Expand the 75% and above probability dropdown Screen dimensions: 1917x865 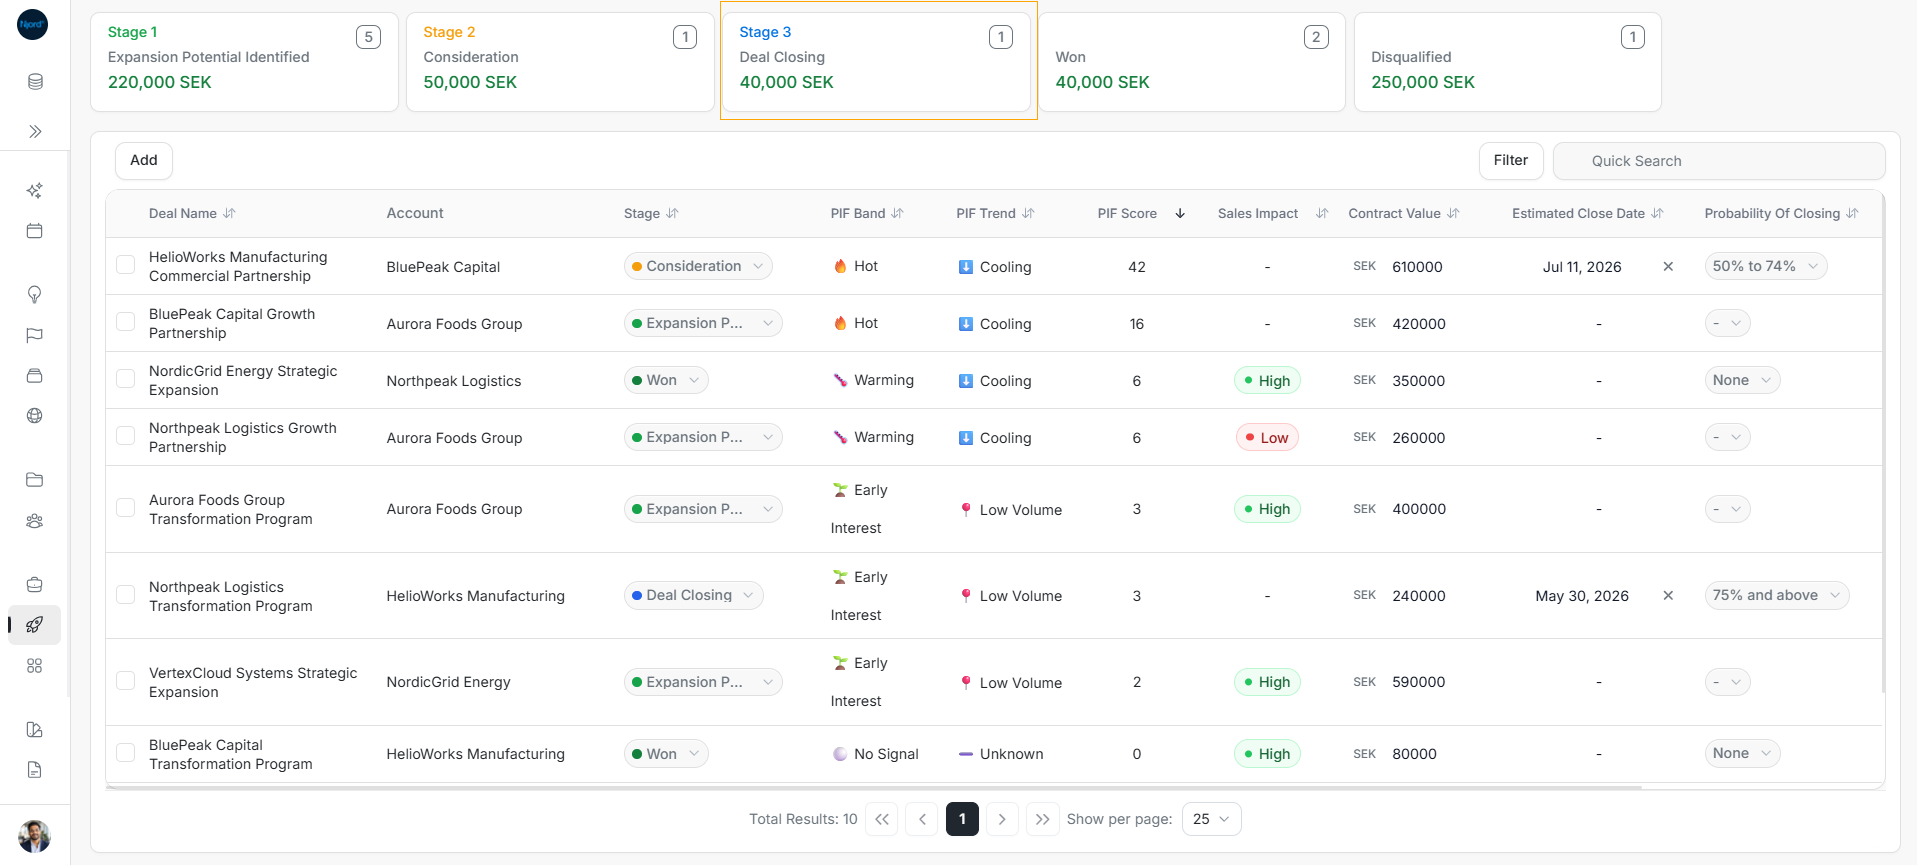click(1776, 595)
